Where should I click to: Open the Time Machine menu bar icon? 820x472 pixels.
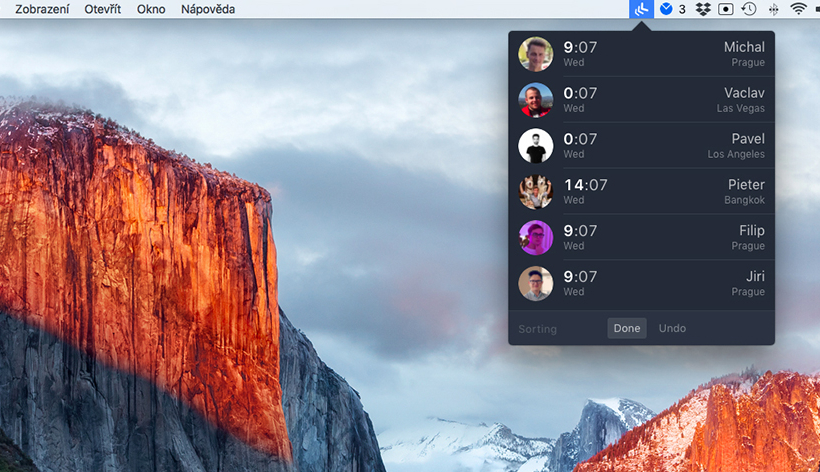pos(748,9)
